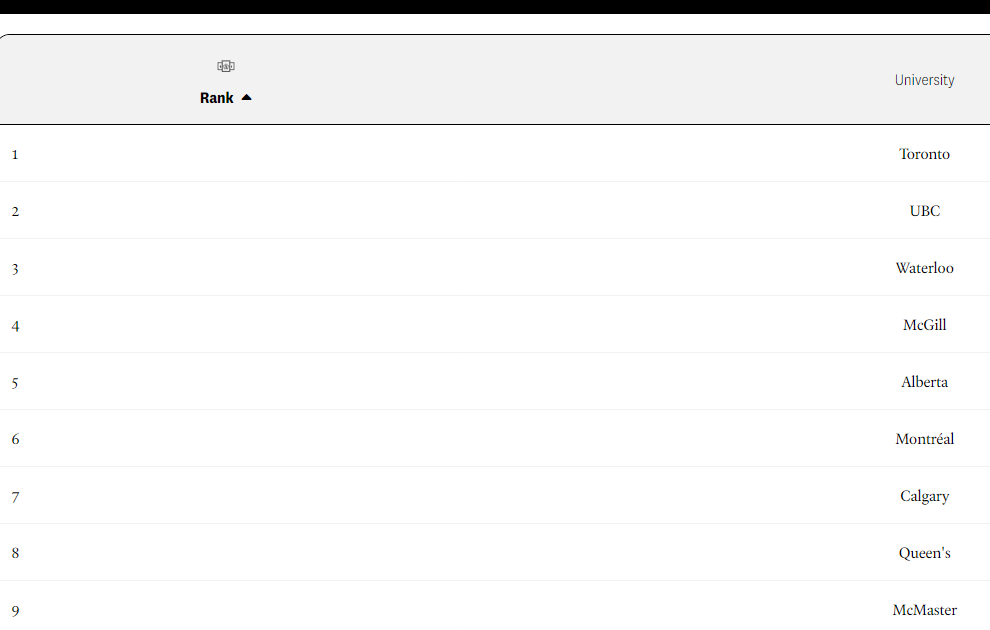990x630 pixels.
Task: Click rank number 7 cell
Action: (x=15, y=497)
